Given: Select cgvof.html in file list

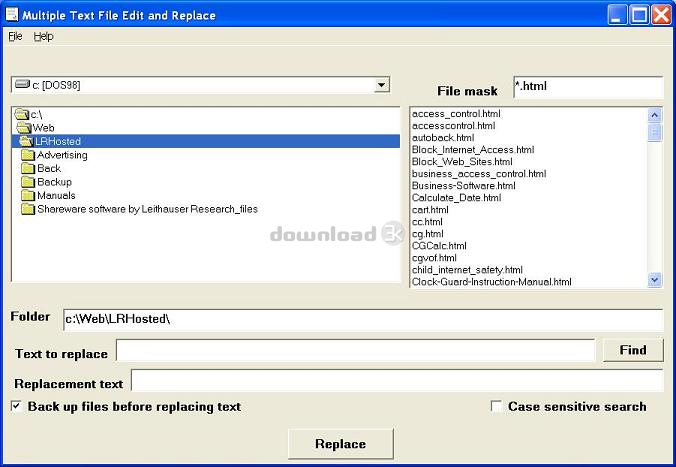Looking at the screenshot, I should (434, 258).
